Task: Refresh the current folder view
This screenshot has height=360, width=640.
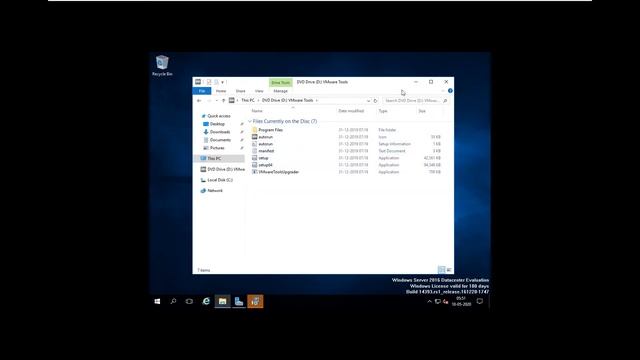Action: pos(376,100)
